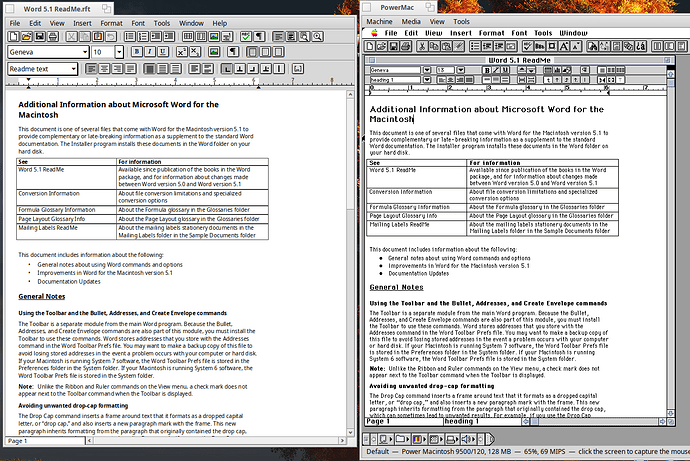Toggle Italic in ReadMe.rft window

[150, 52]
